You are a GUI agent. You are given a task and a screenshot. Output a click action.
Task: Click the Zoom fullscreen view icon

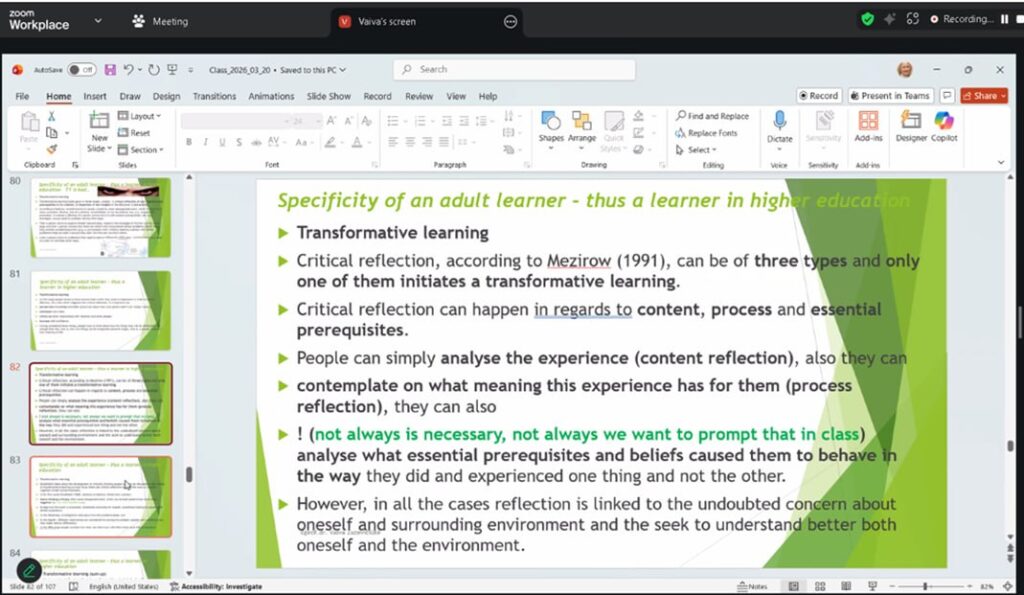click(912, 19)
